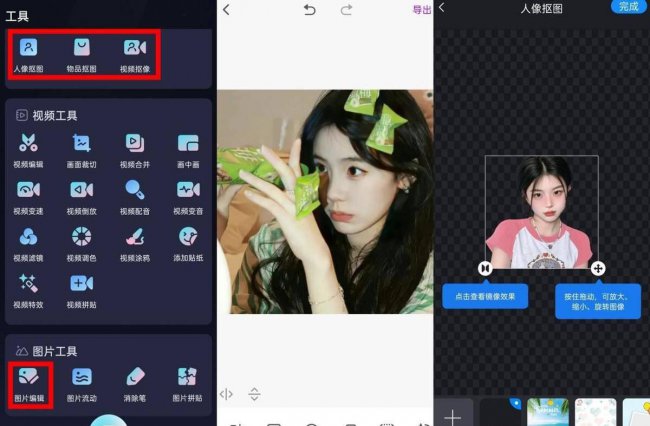This screenshot has height=426, width=650.
Task: Open the 图片拼贴 image collage tool
Action: click(187, 385)
